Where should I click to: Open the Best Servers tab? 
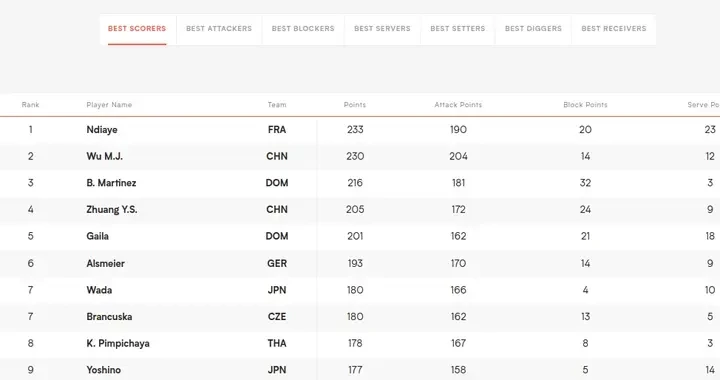click(382, 28)
